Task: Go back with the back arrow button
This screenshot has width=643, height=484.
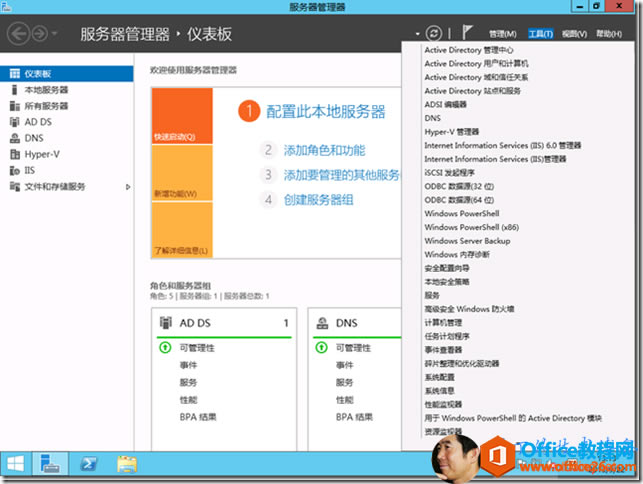Action: (18, 34)
